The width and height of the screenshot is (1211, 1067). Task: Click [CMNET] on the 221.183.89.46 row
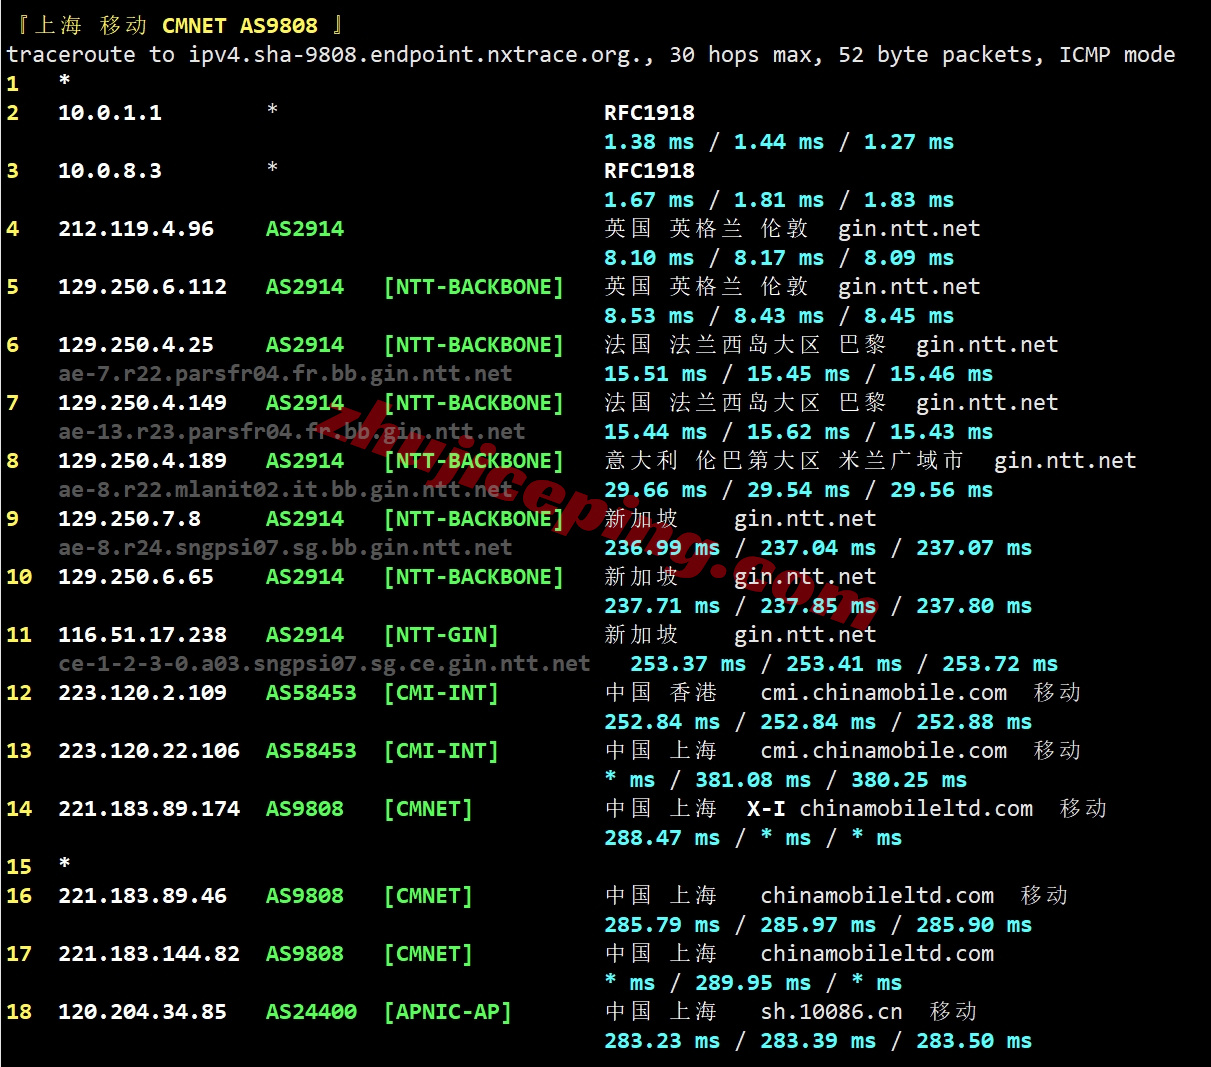click(428, 896)
